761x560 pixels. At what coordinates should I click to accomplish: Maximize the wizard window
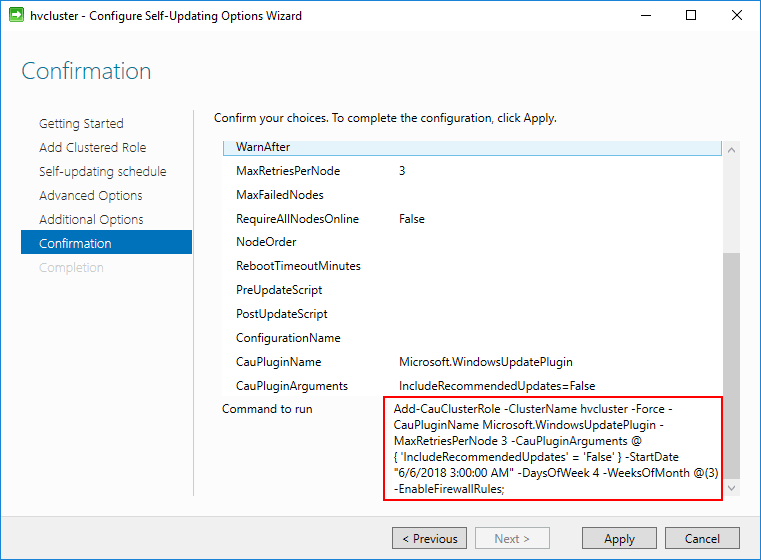point(691,15)
